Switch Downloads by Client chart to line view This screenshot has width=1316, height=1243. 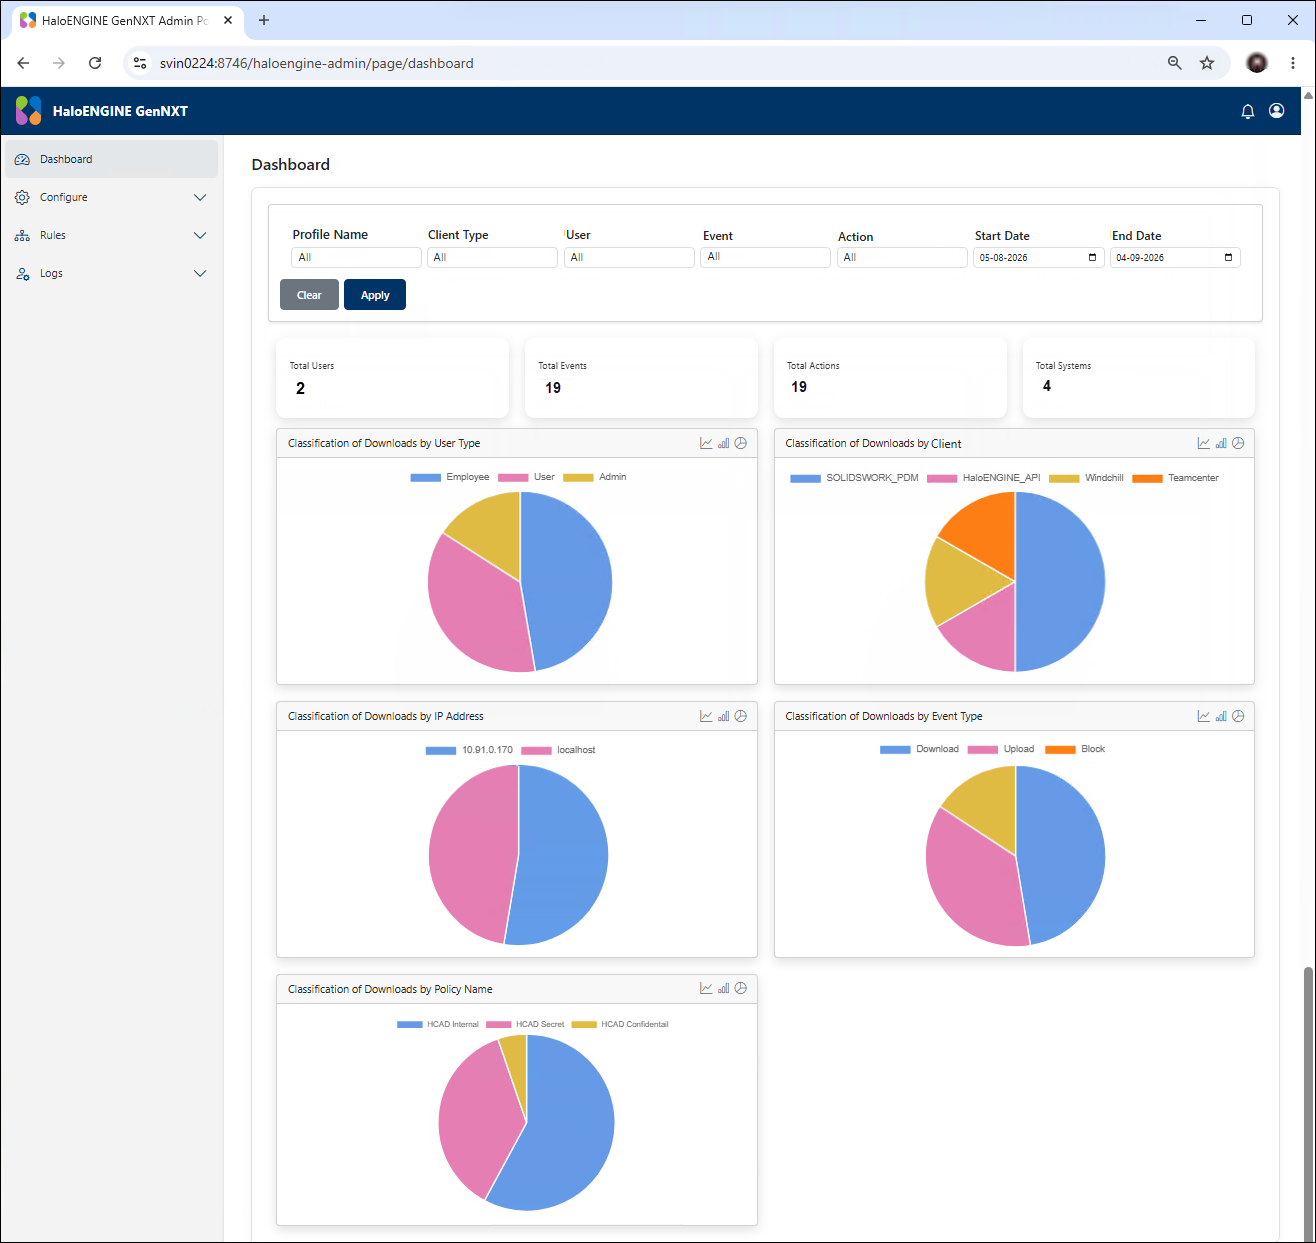[1204, 443]
